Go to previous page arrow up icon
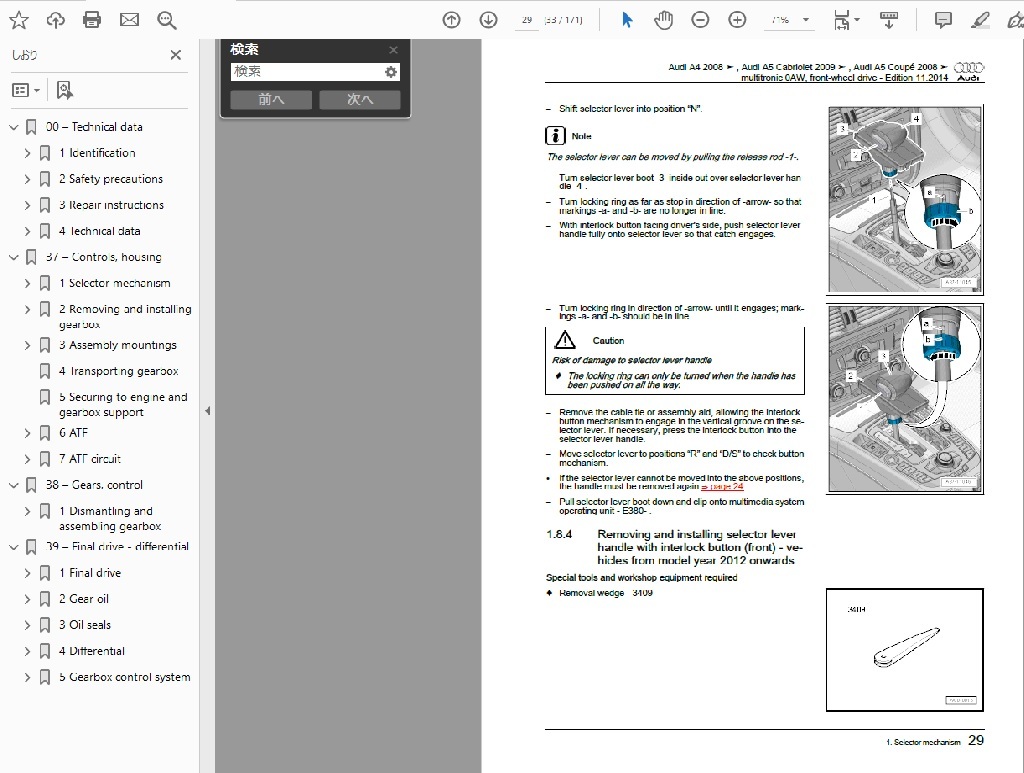 (x=451, y=20)
